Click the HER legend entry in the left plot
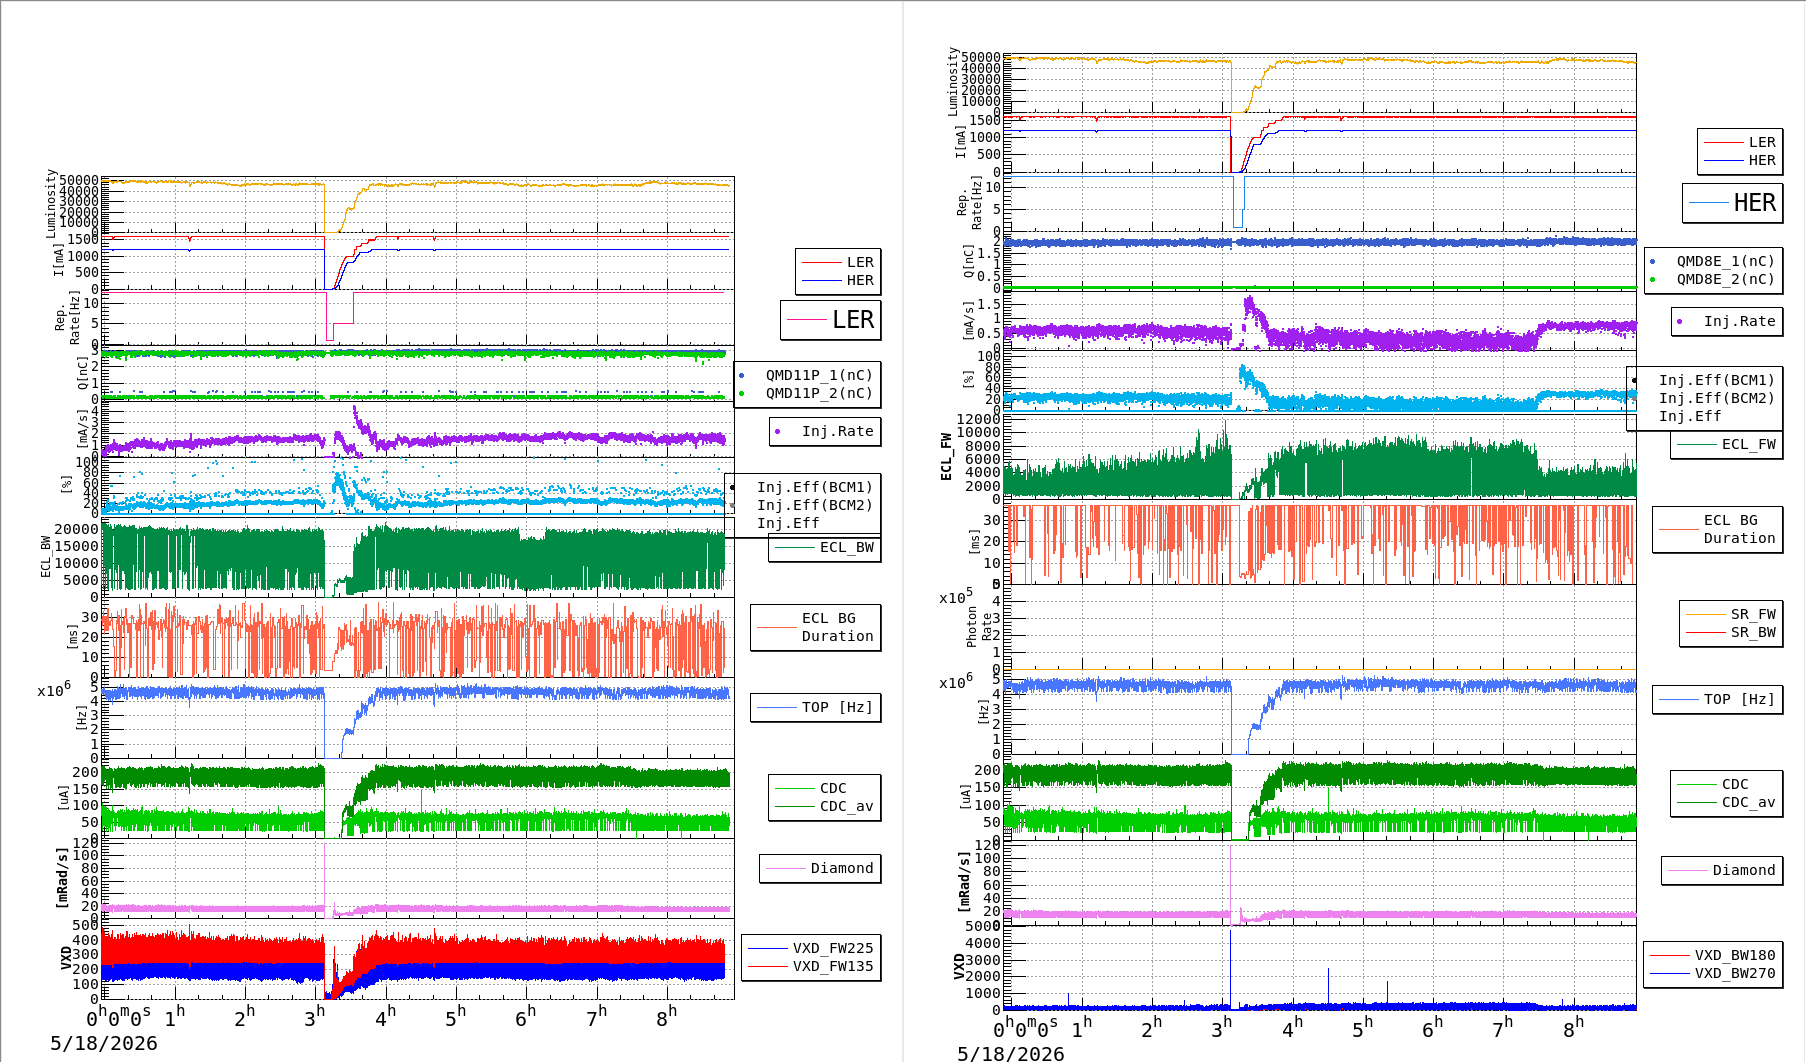Image resolution: width=1806 pixels, height=1062 pixels. pyautogui.click(x=860, y=280)
